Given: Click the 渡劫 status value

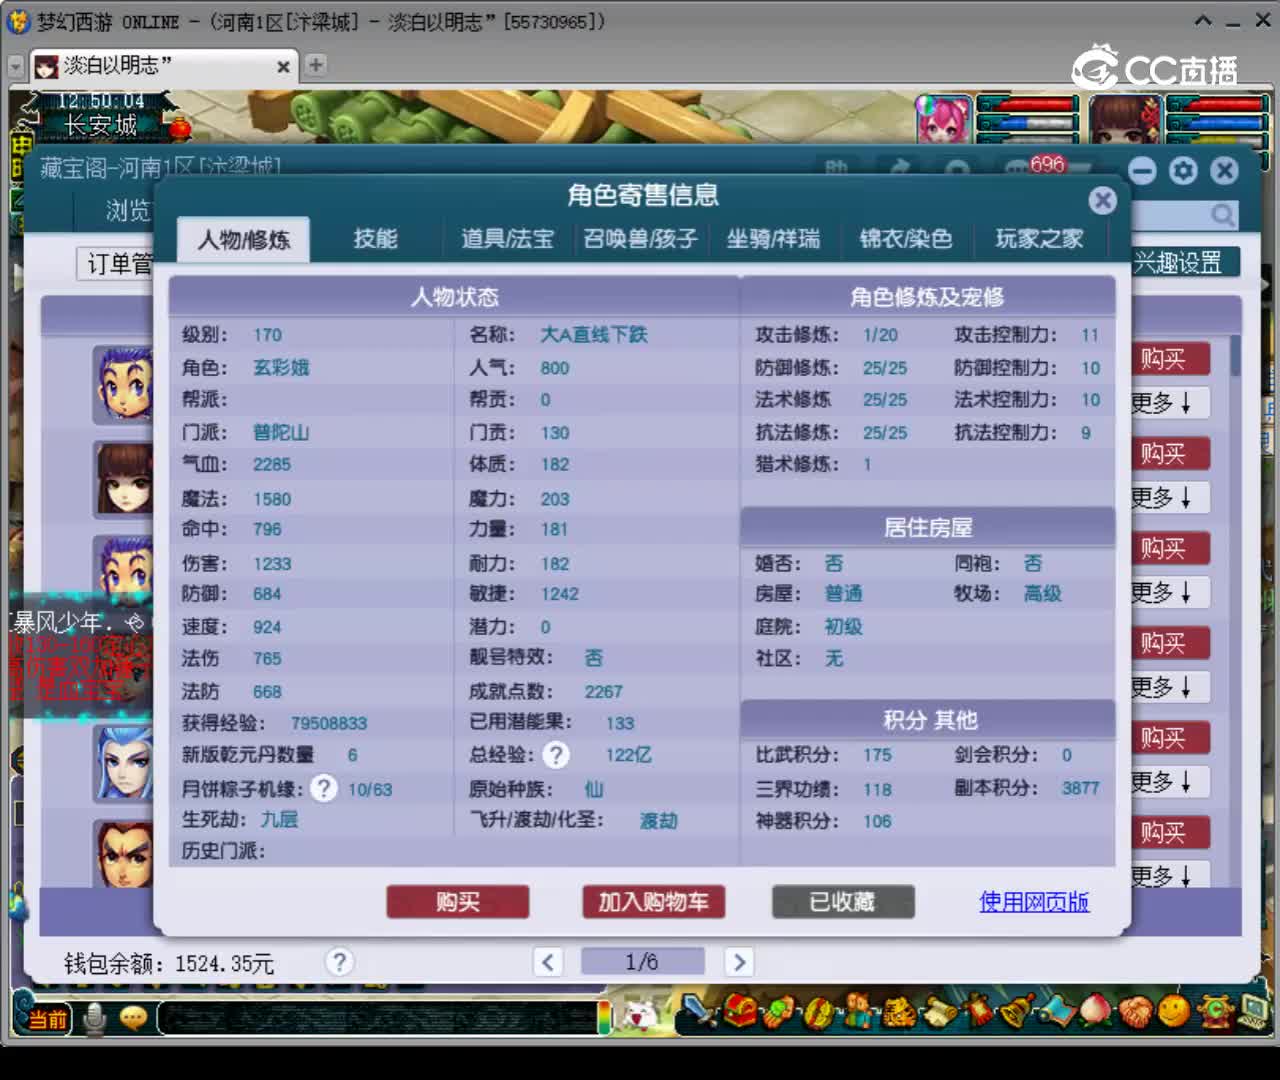Looking at the screenshot, I should pyautogui.click(x=659, y=820).
